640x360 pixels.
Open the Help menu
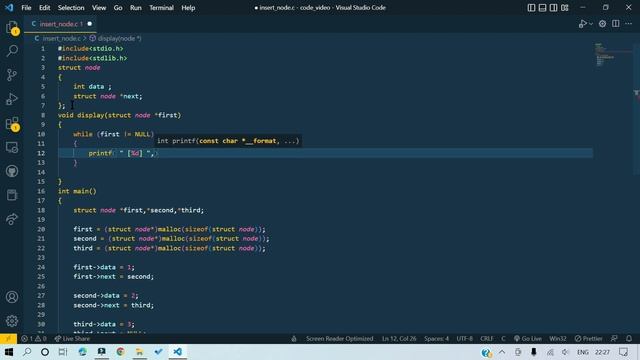pos(188,8)
